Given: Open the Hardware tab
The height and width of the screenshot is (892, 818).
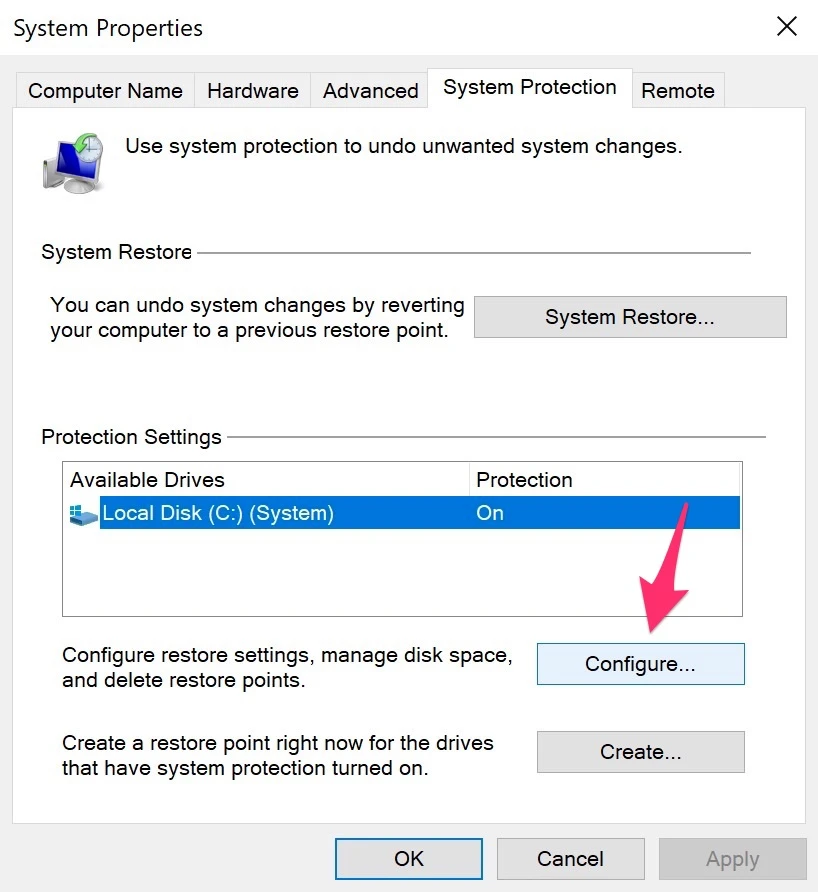Looking at the screenshot, I should coord(252,91).
